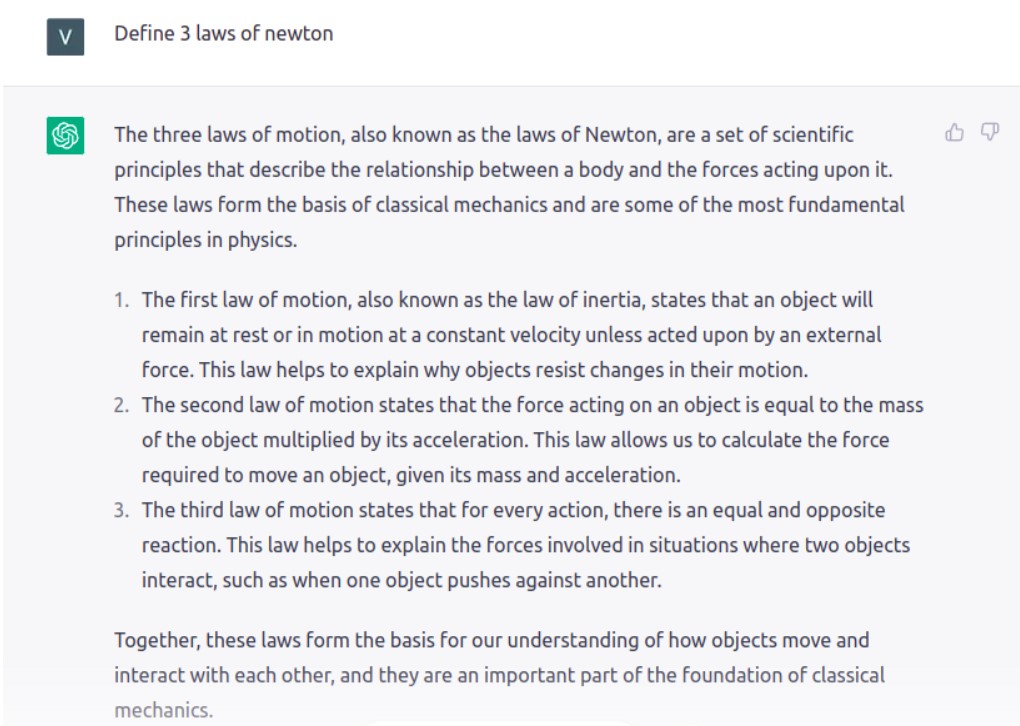1020x726 pixels.
Task: Click the sentence starting These laws form
Action: tap(509, 222)
